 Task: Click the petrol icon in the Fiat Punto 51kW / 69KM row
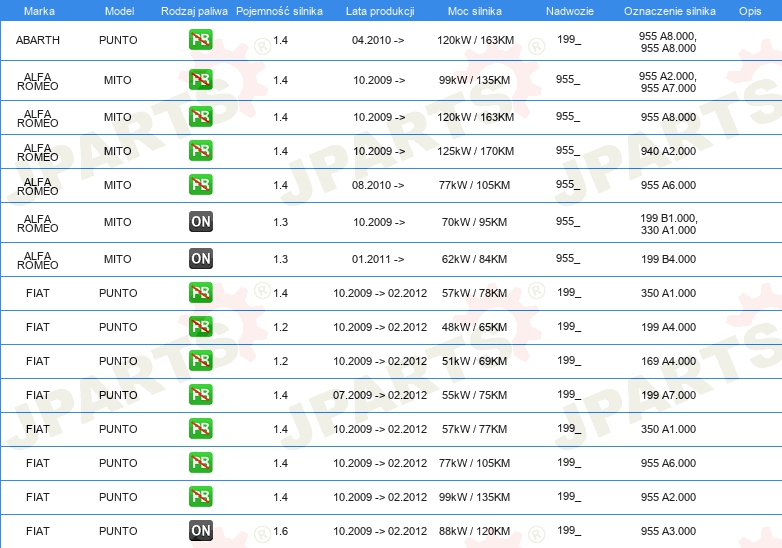pyautogui.click(x=201, y=361)
